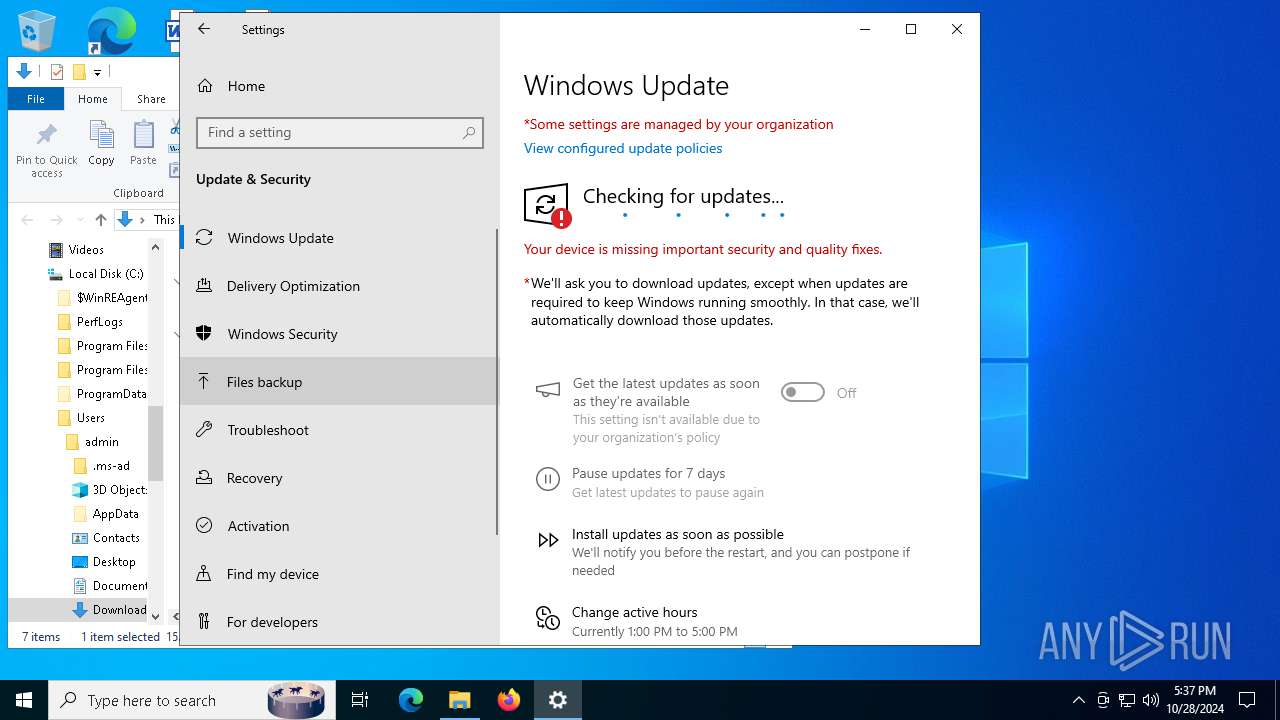Open Microsoft Edge desktop shortcut

pos(110,31)
